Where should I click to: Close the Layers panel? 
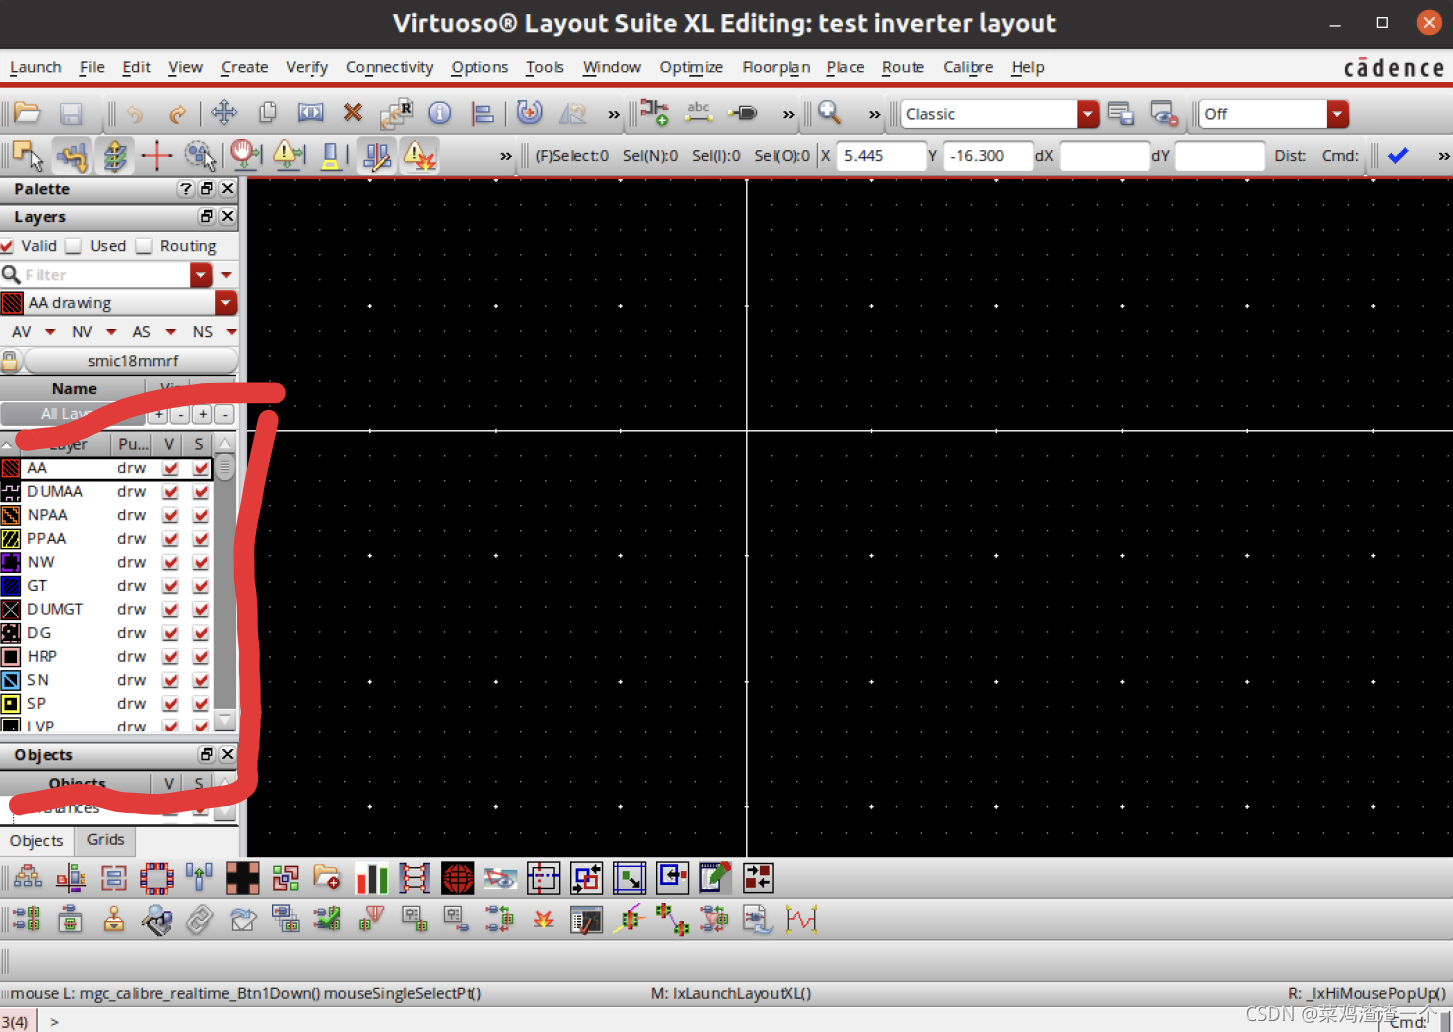pyautogui.click(x=227, y=216)
